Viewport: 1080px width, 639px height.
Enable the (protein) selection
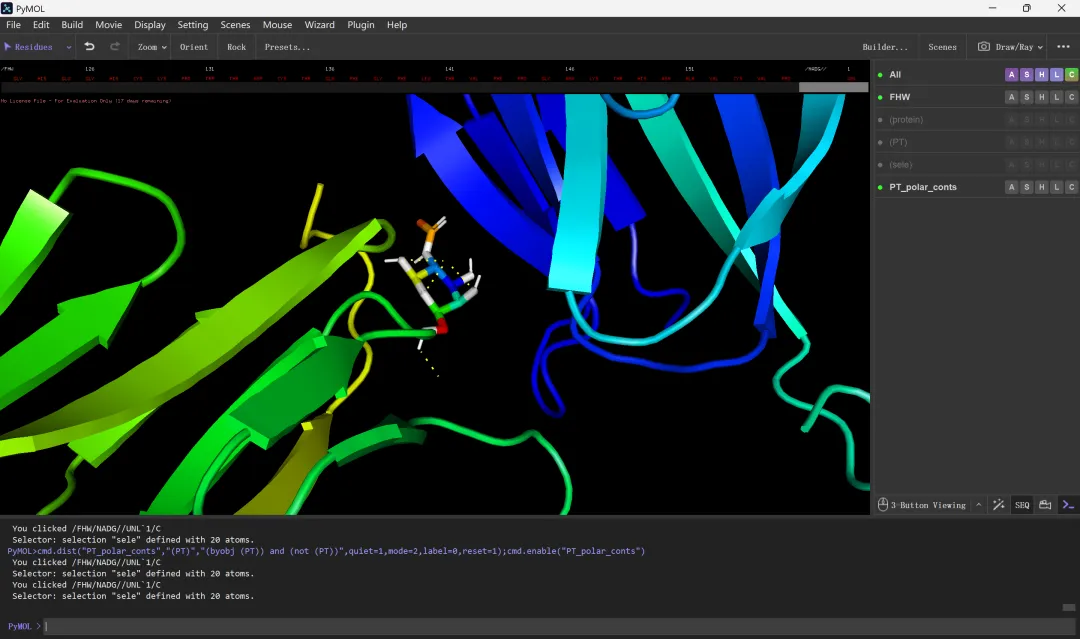coord(880,120)
